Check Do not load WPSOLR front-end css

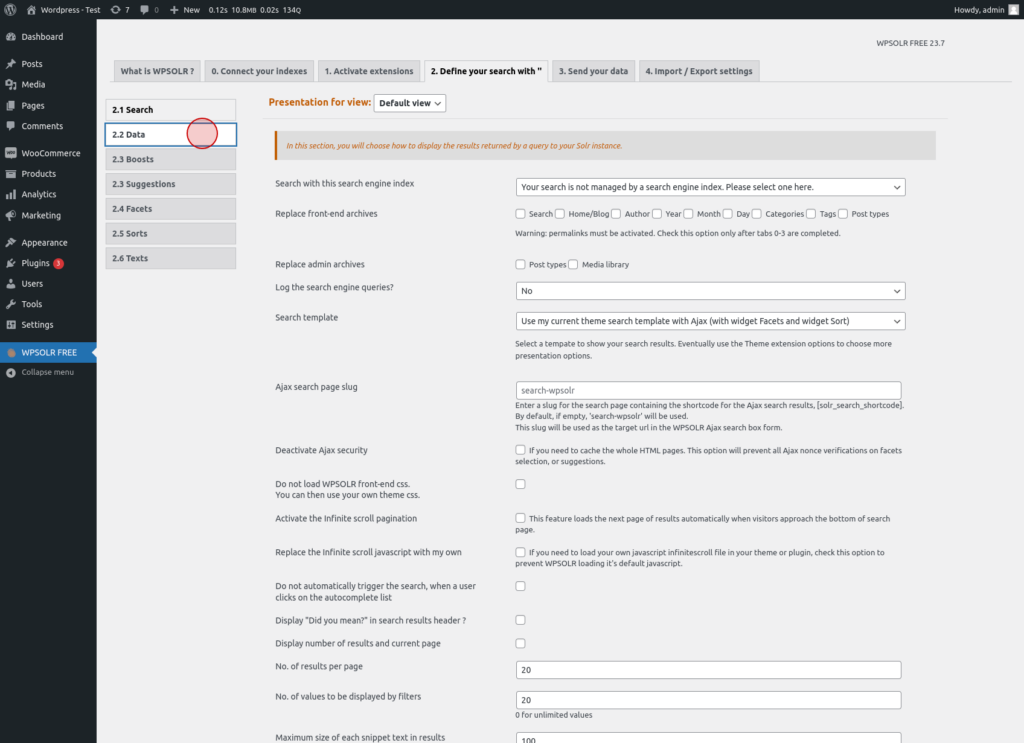[520, 484]
